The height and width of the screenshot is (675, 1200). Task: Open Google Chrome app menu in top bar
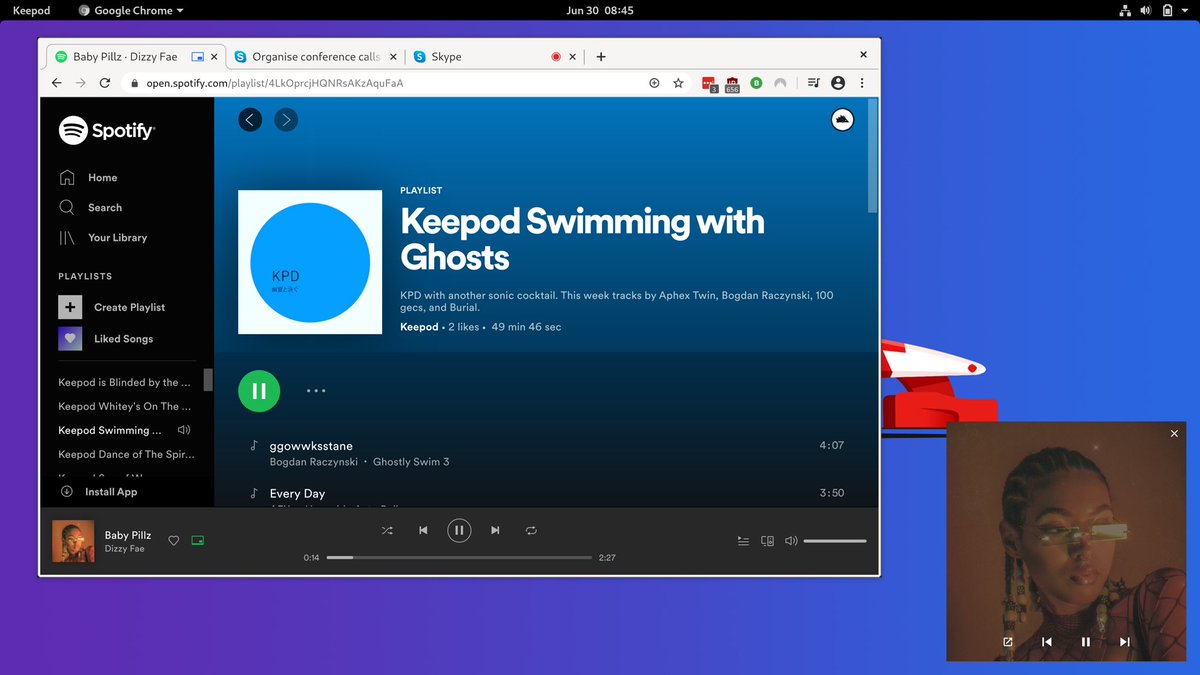(x=131, y=10)
